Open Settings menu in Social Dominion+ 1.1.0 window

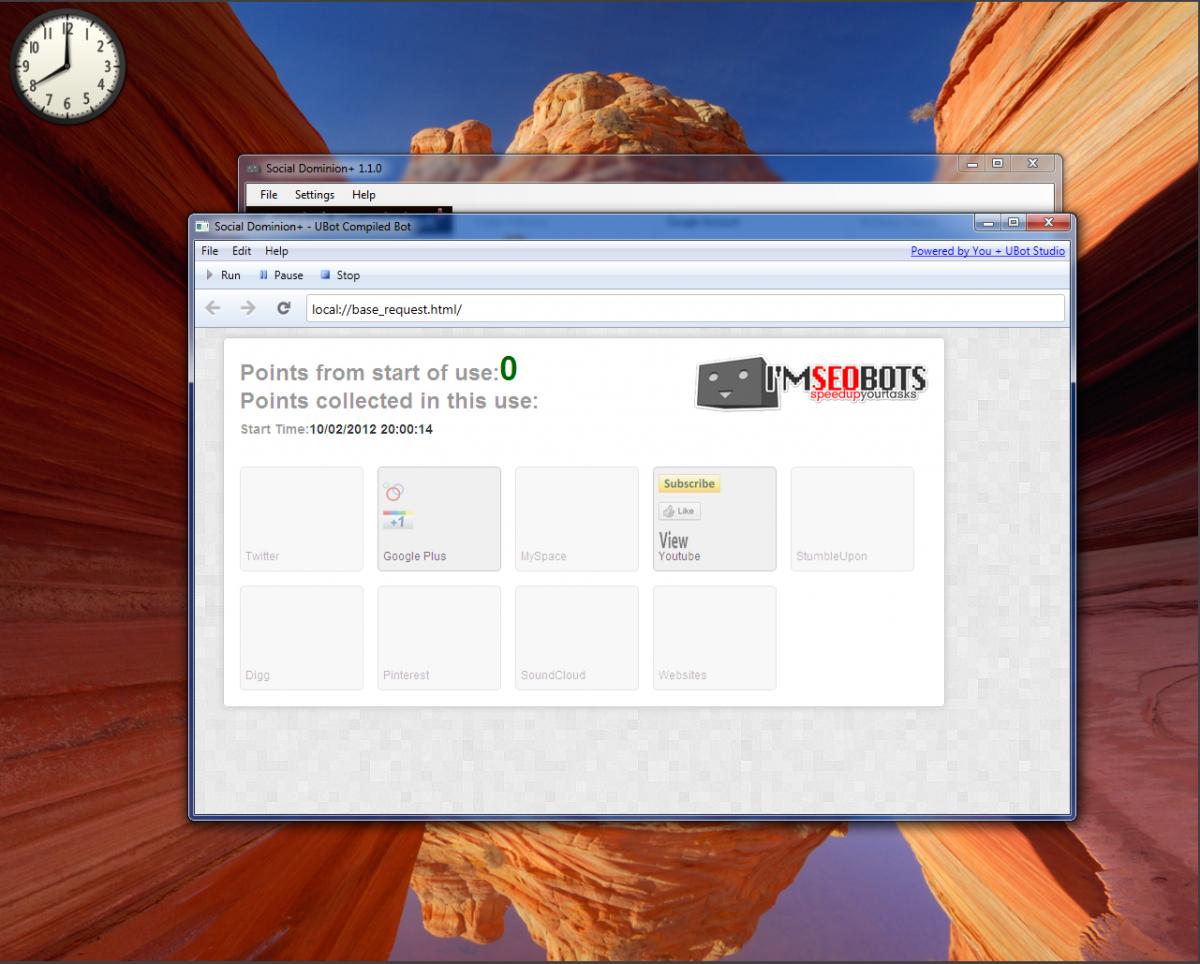pyautogui.click(x=315, y=195)
